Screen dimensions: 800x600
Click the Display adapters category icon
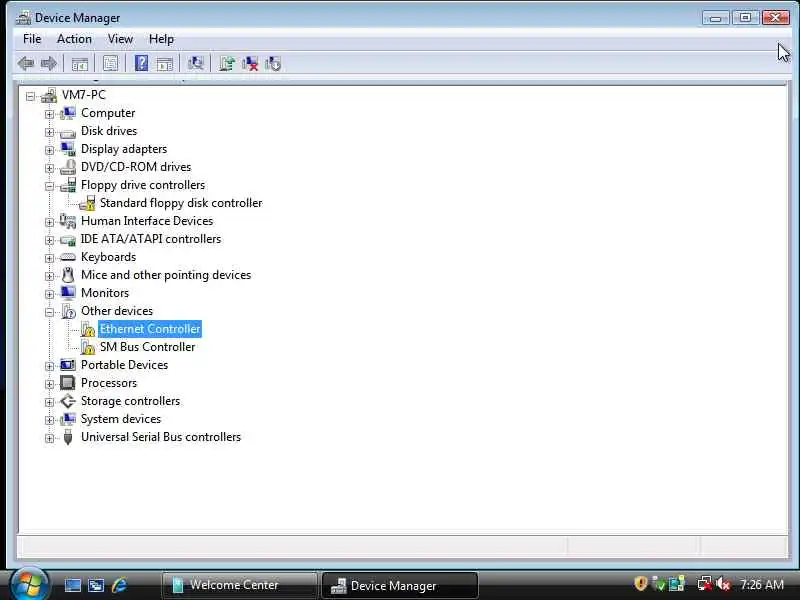(x=68, y=149)
